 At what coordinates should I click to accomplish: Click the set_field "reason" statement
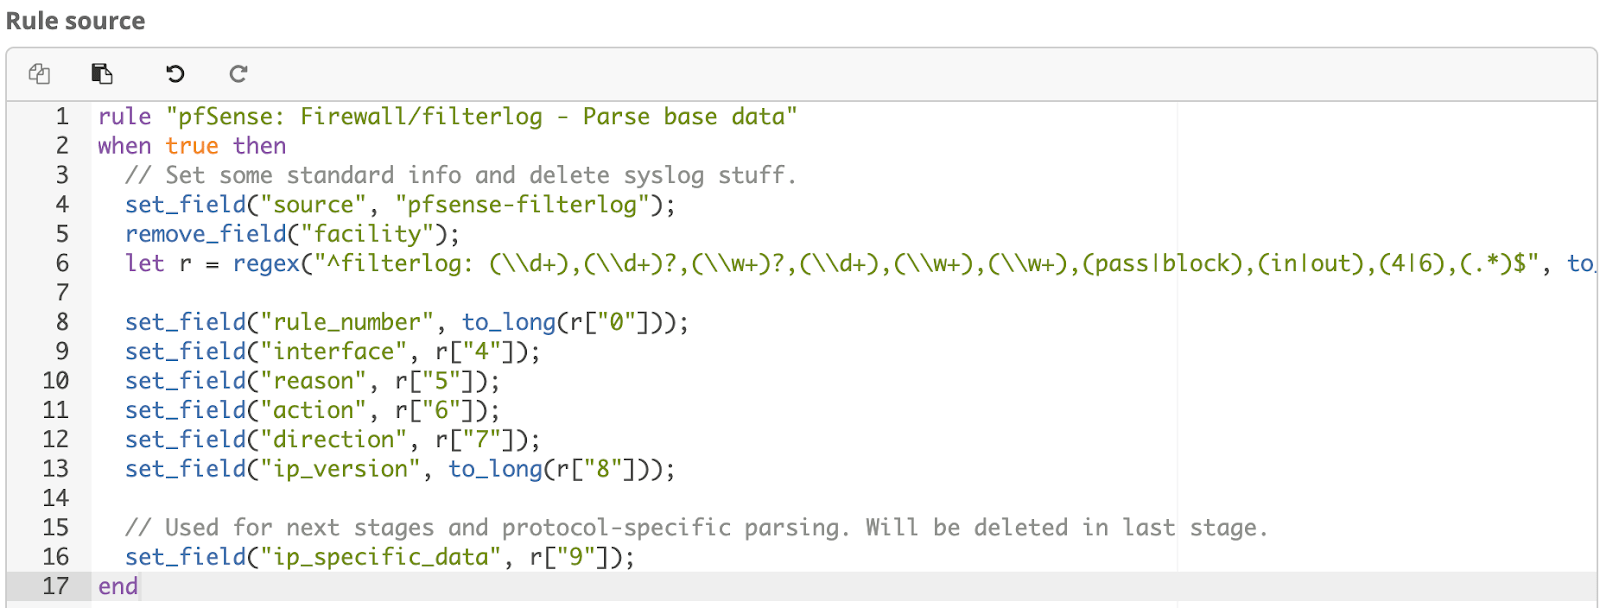pyautogui.click(x=312, y=381)
